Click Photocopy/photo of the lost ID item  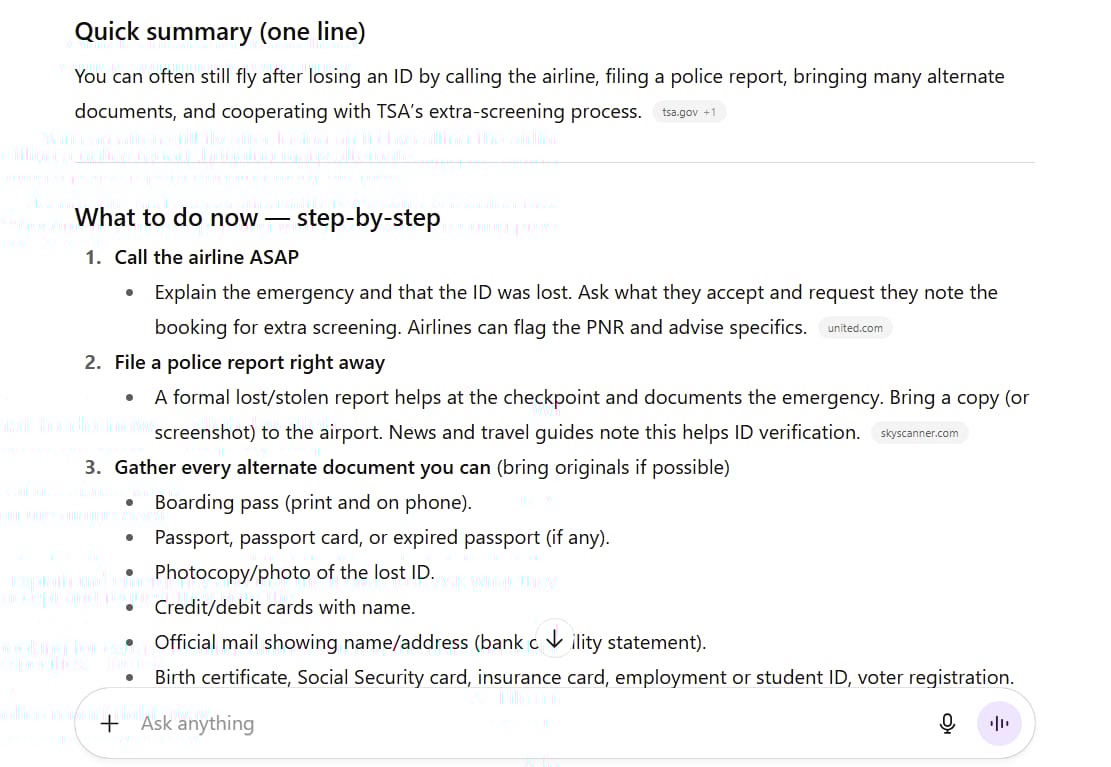[294, 572]
